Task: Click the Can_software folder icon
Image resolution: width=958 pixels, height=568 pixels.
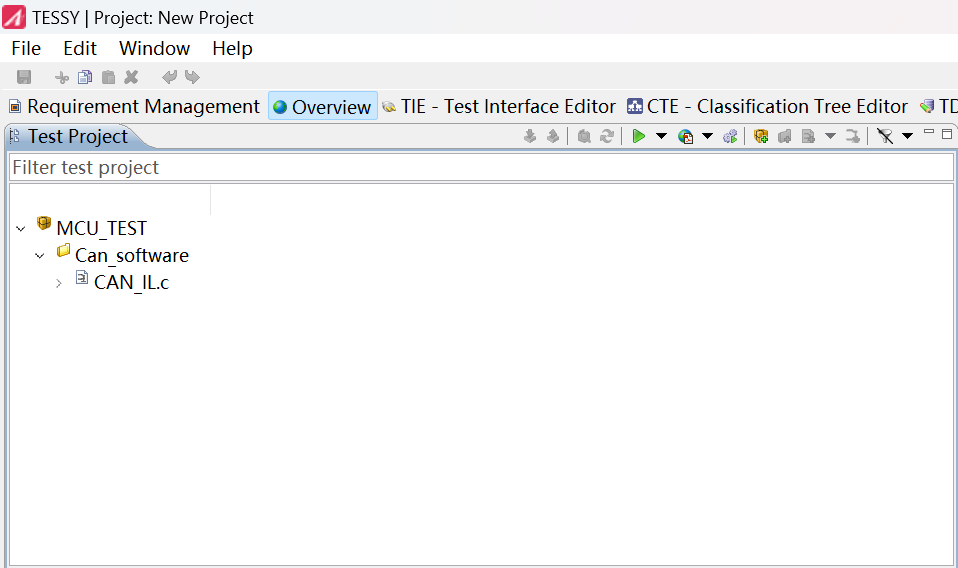Action: coord(64,250)
